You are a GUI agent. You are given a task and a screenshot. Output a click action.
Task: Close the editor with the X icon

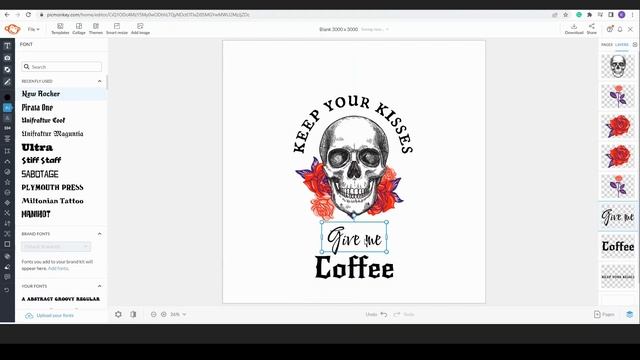click(631, 29)
